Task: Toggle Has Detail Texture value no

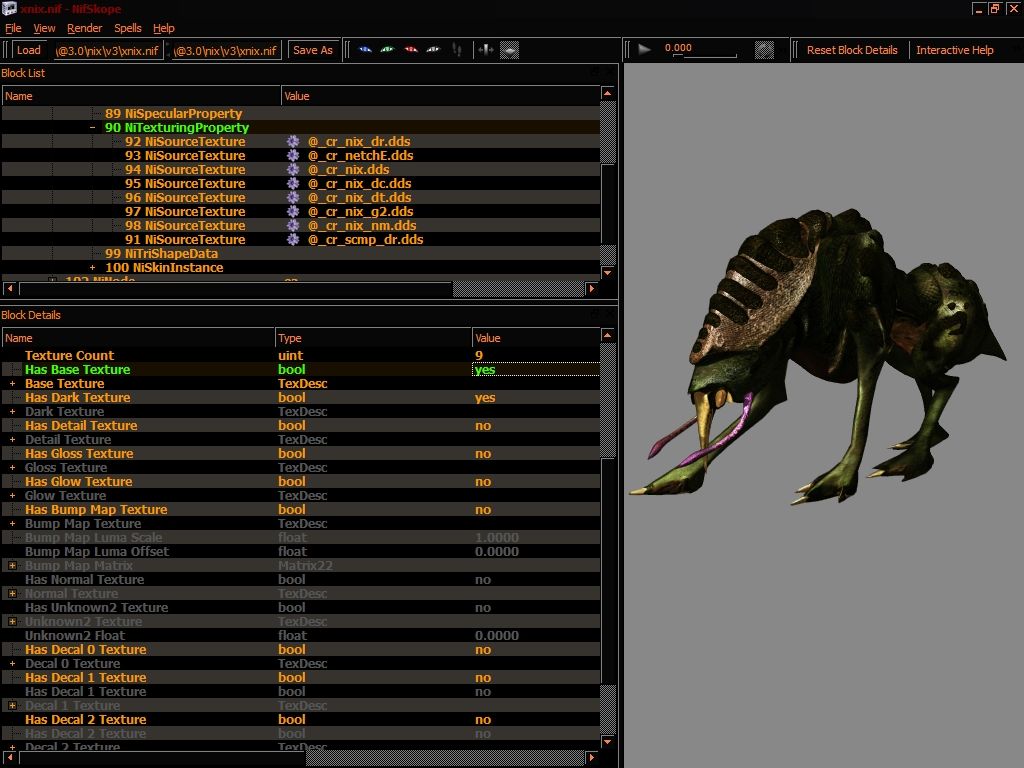Action: (x=483, y=426)
